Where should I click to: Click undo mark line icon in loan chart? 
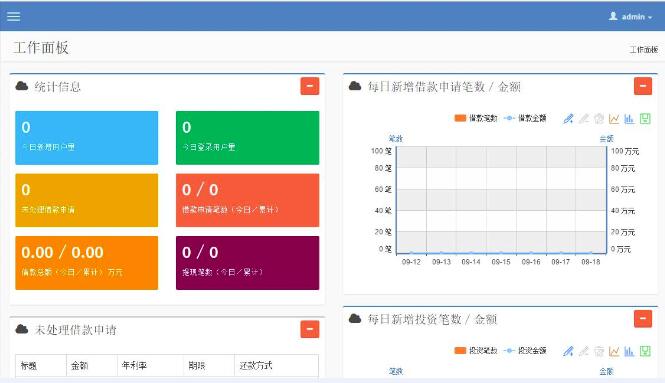click(x=584, y=119)
